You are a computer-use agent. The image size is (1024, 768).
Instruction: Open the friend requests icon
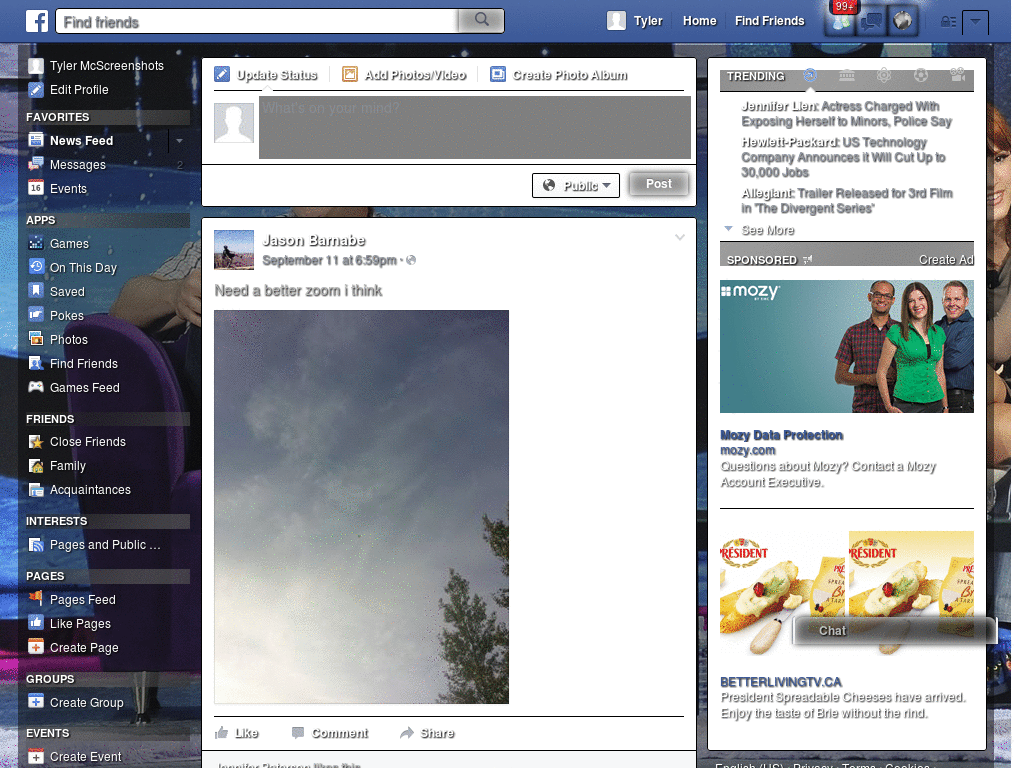tap(840, 22)
